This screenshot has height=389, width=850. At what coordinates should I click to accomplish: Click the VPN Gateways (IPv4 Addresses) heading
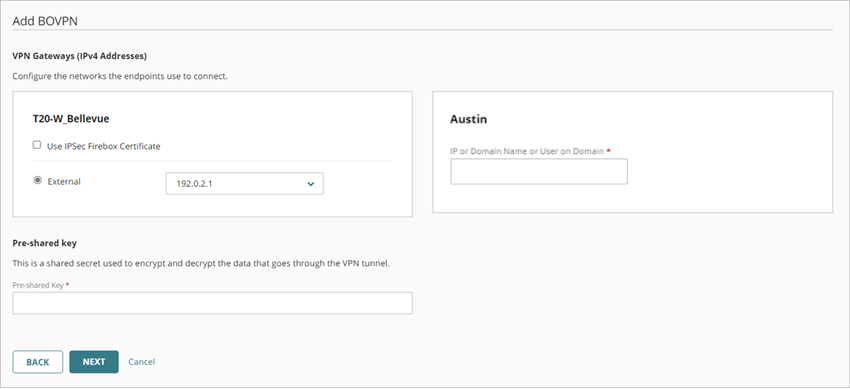tap(80, 56)
